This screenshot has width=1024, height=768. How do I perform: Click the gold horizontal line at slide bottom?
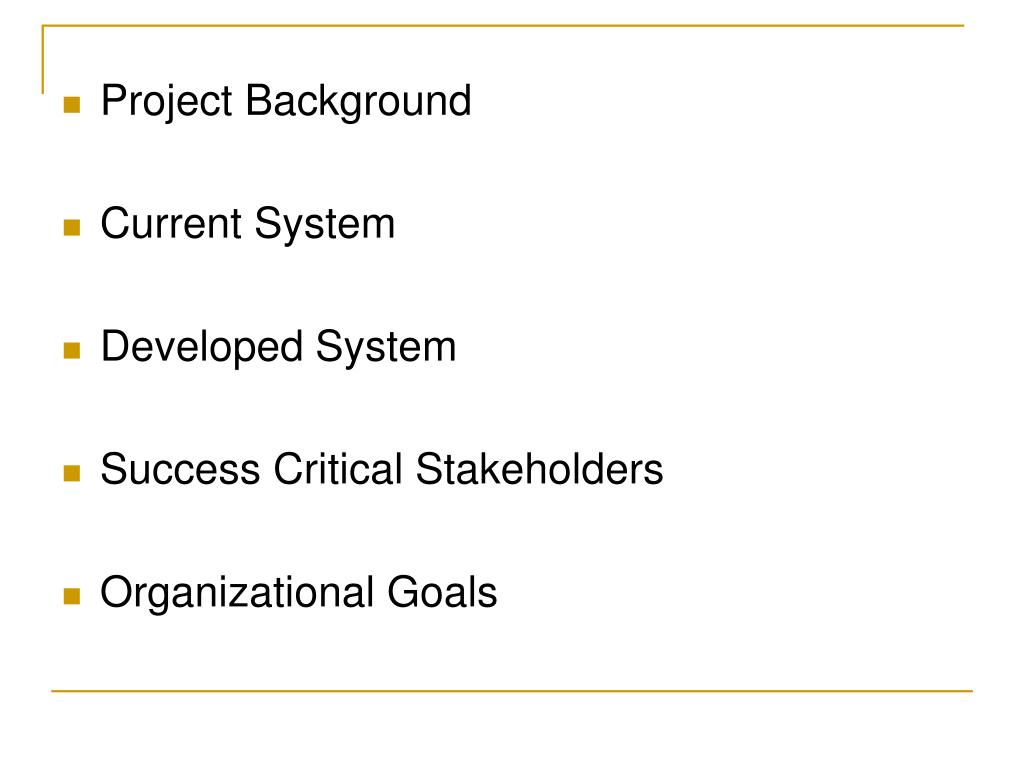pyautogui.click(x=512, y=690)
